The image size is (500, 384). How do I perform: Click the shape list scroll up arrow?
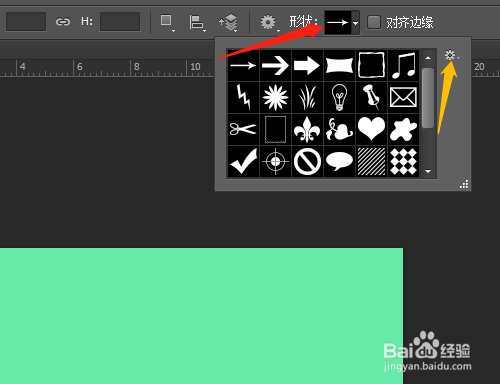point(428,58)
